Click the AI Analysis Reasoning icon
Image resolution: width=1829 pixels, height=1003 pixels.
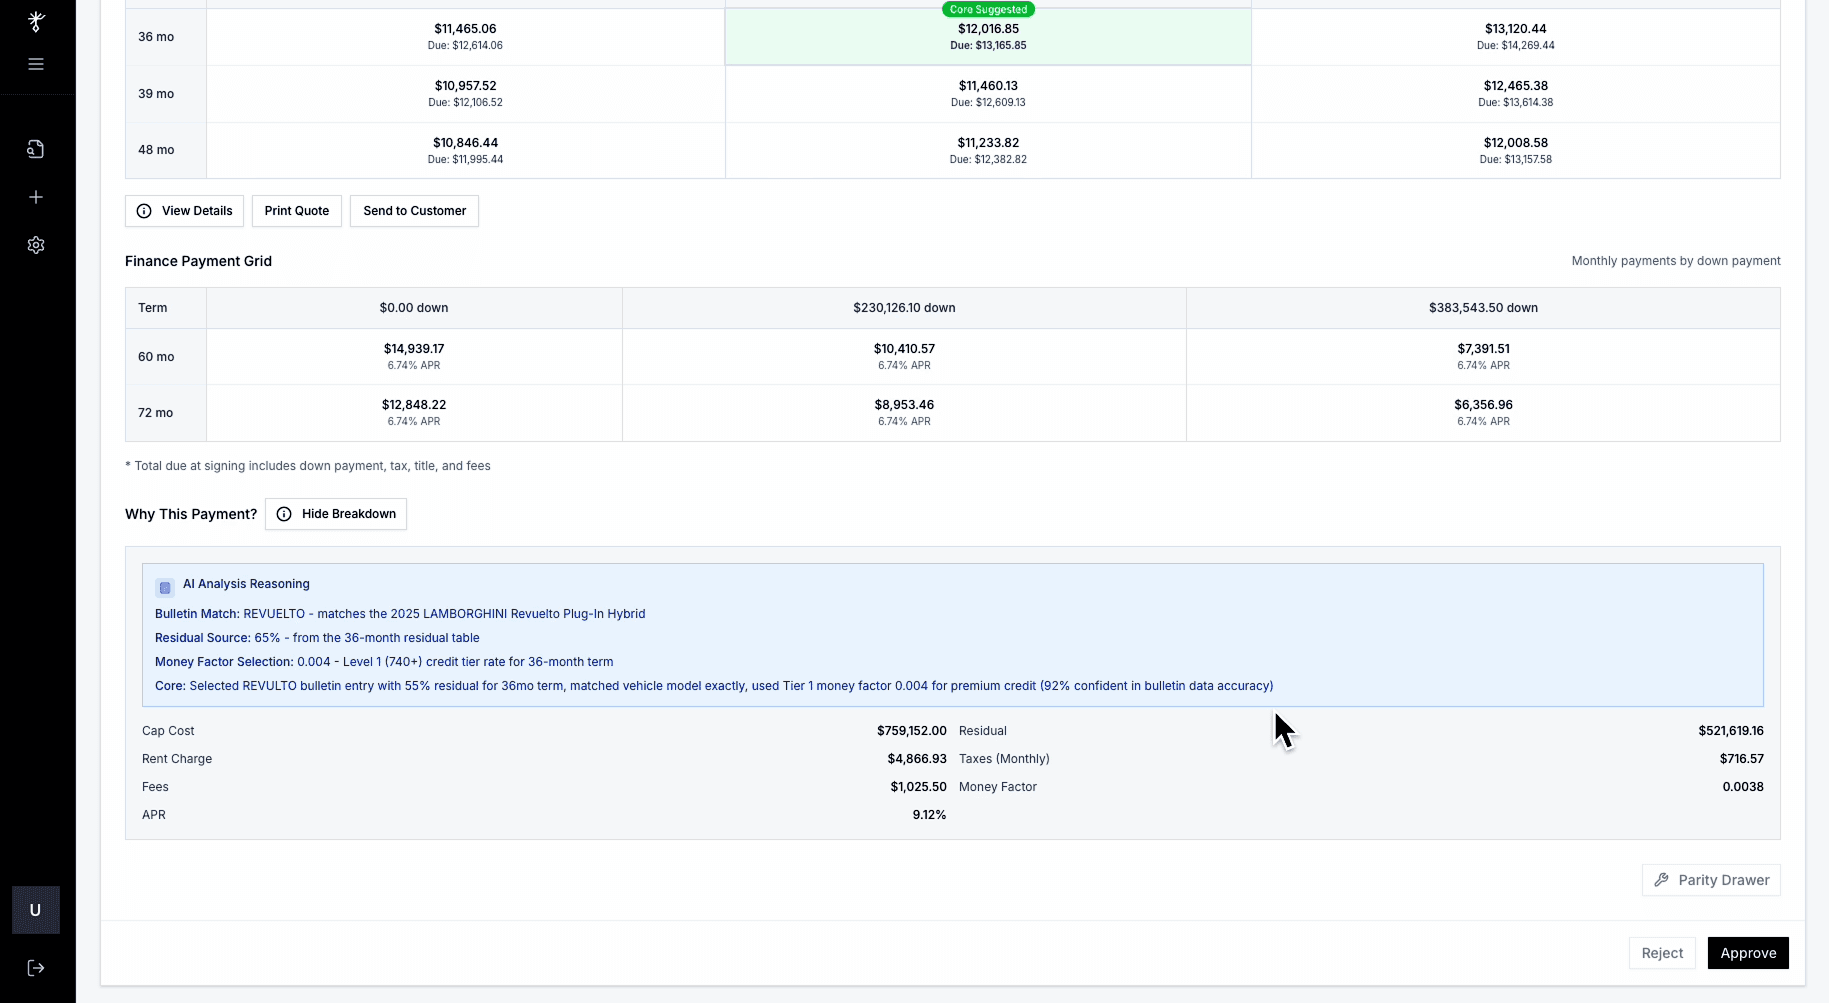pos(165,588)
